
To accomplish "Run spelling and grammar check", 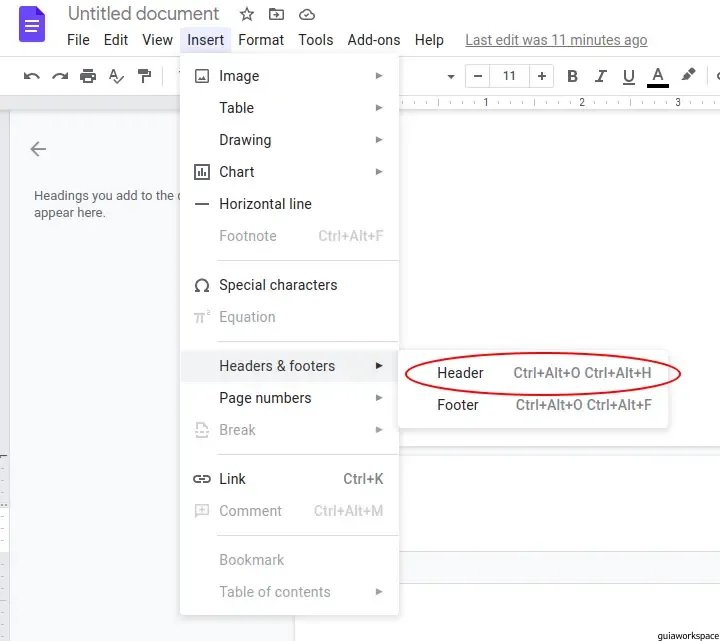I will (116, 76).
